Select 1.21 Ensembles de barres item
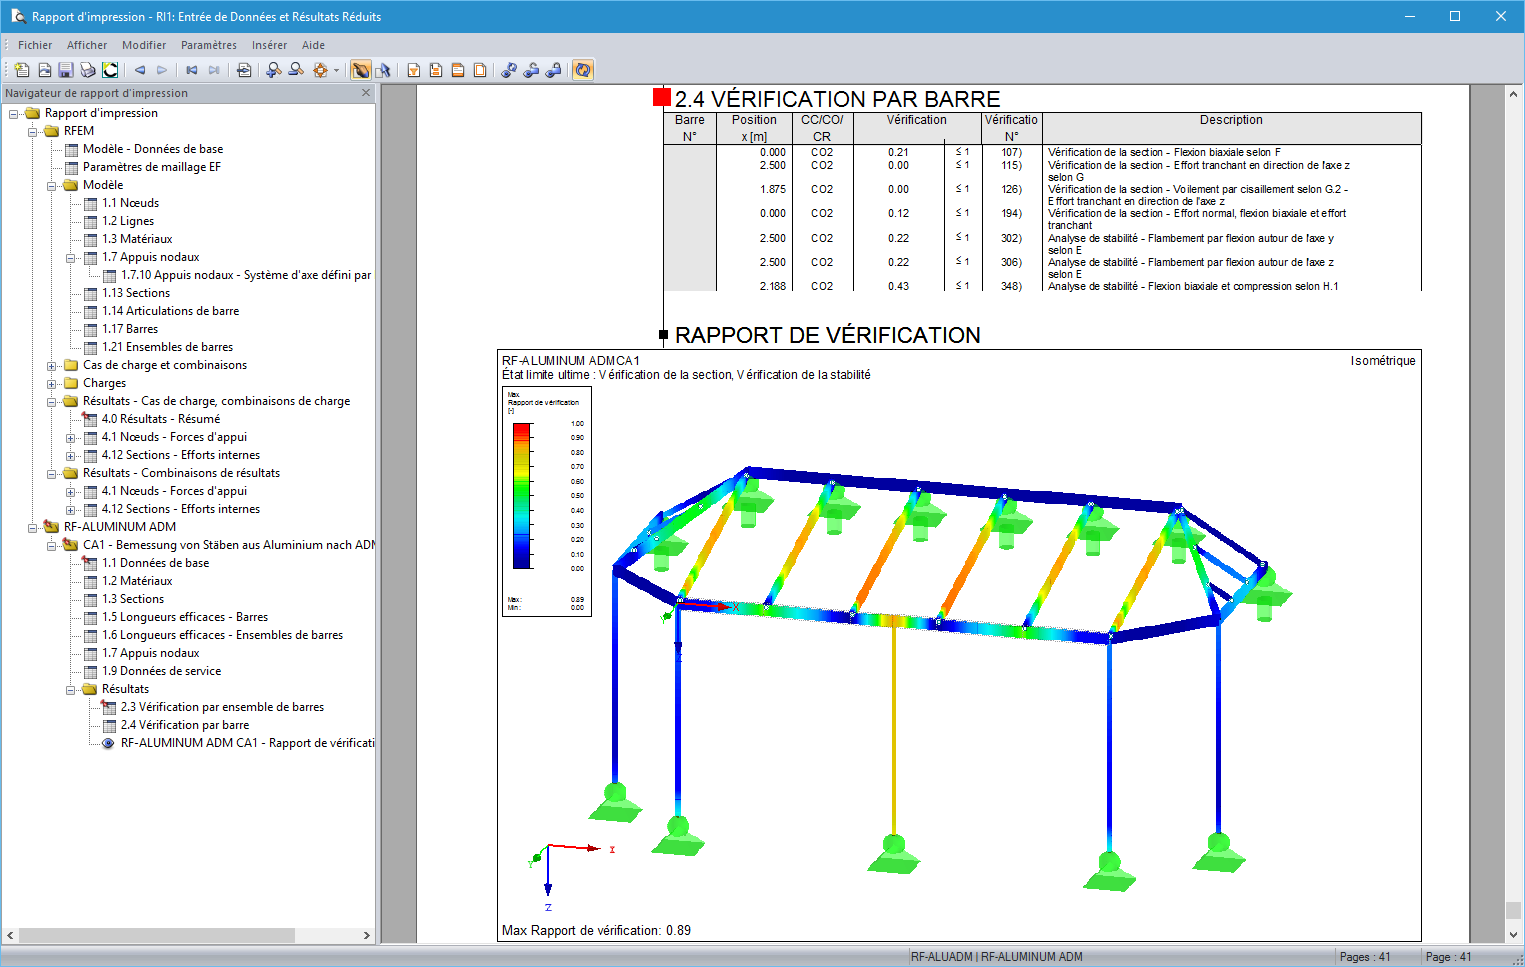This screenshot has width=1525, height=967. 168,347
